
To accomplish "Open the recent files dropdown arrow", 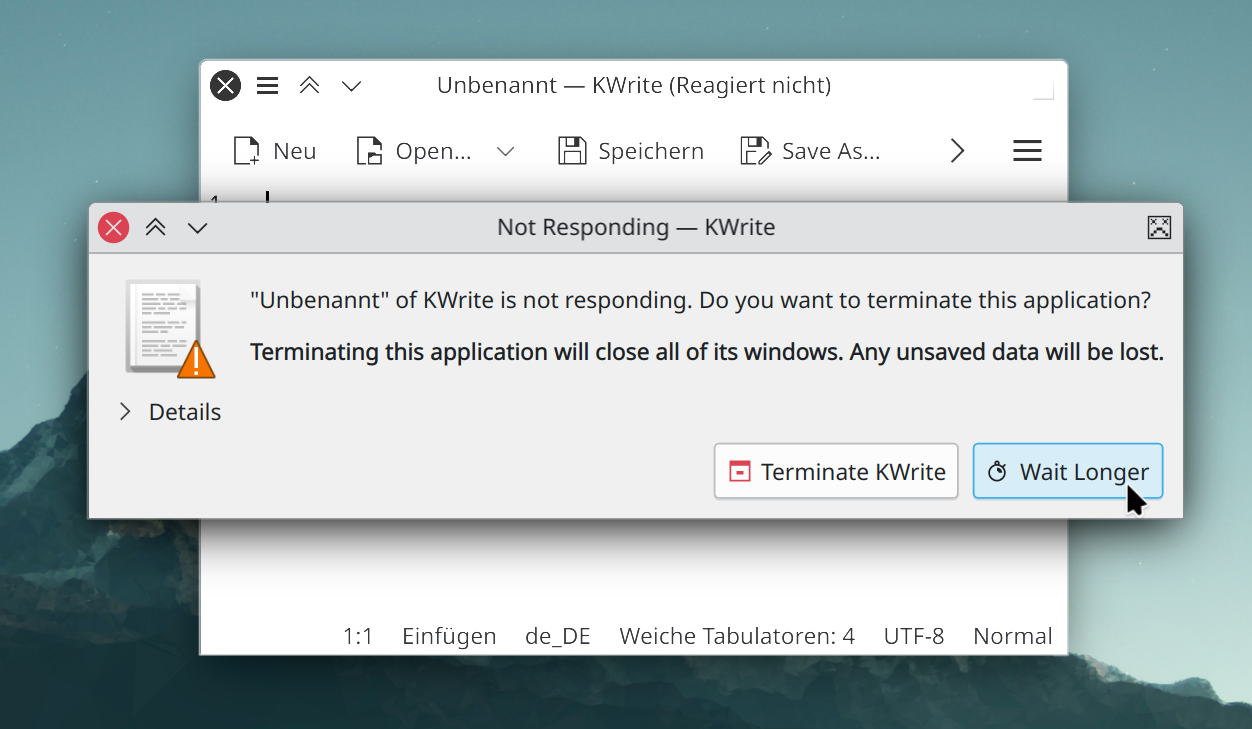I will coord(505,151).
